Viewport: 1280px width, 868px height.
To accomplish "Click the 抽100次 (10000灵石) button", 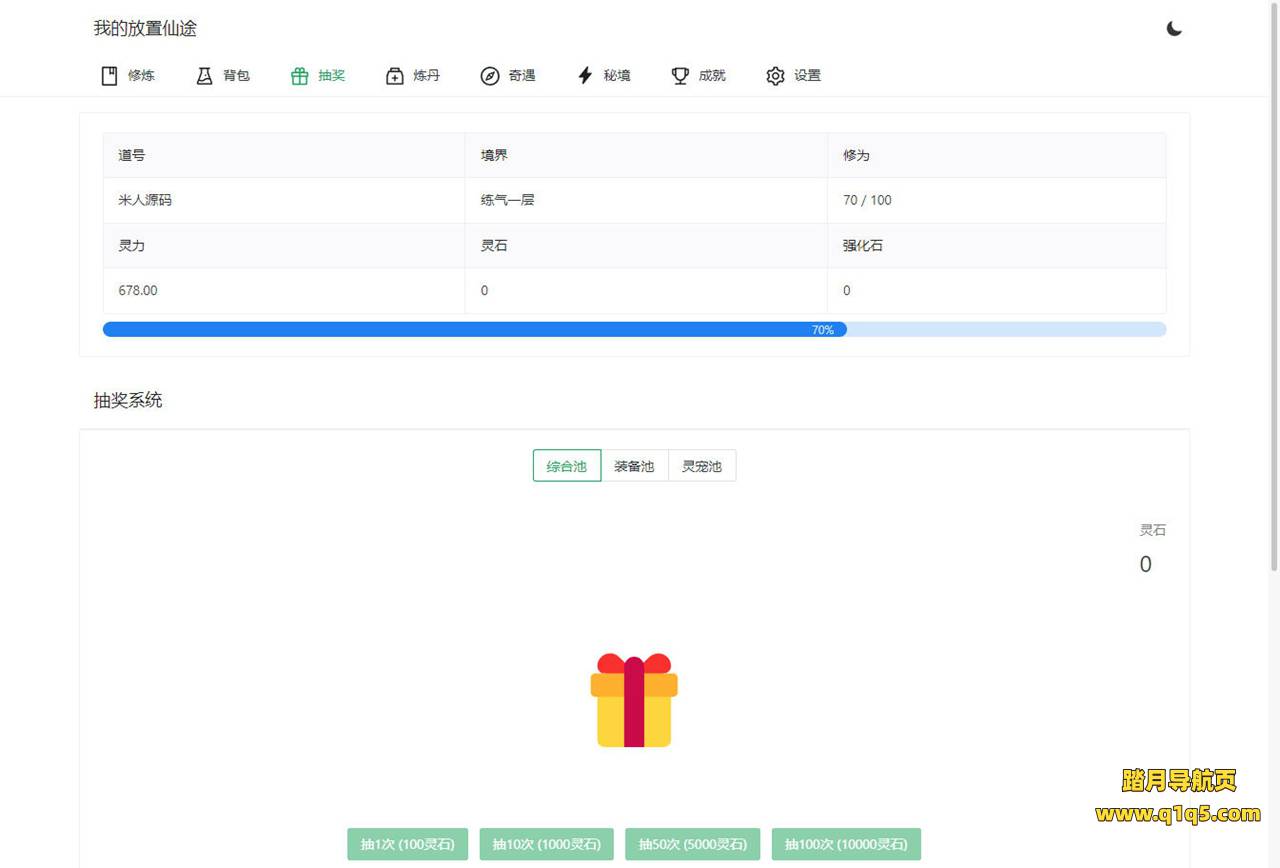I will click(846, 844).
